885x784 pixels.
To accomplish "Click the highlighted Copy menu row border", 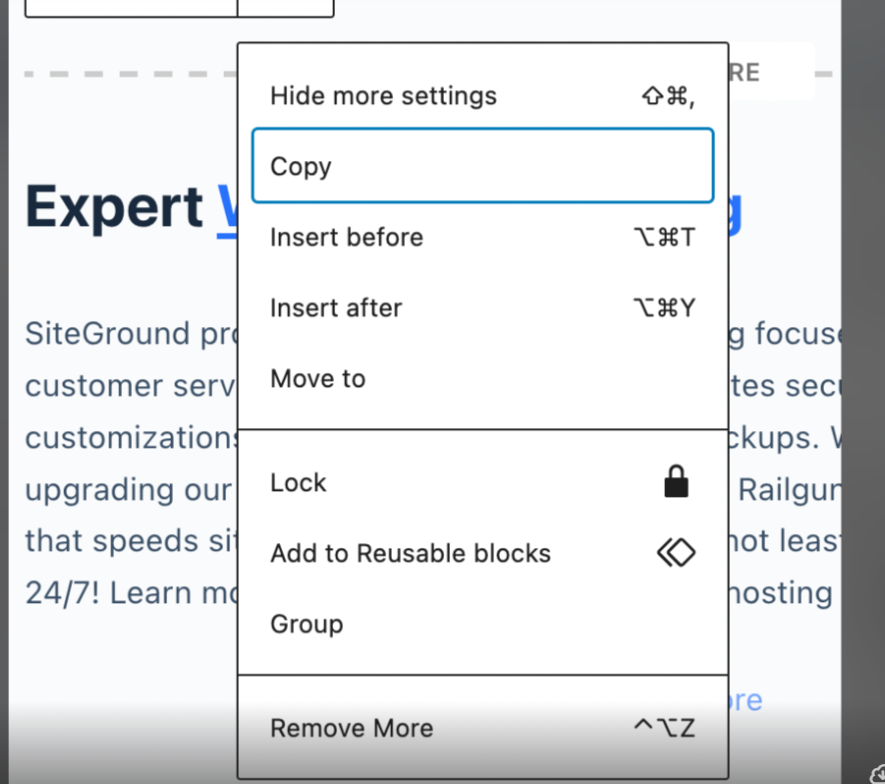I will coord(483,131).
